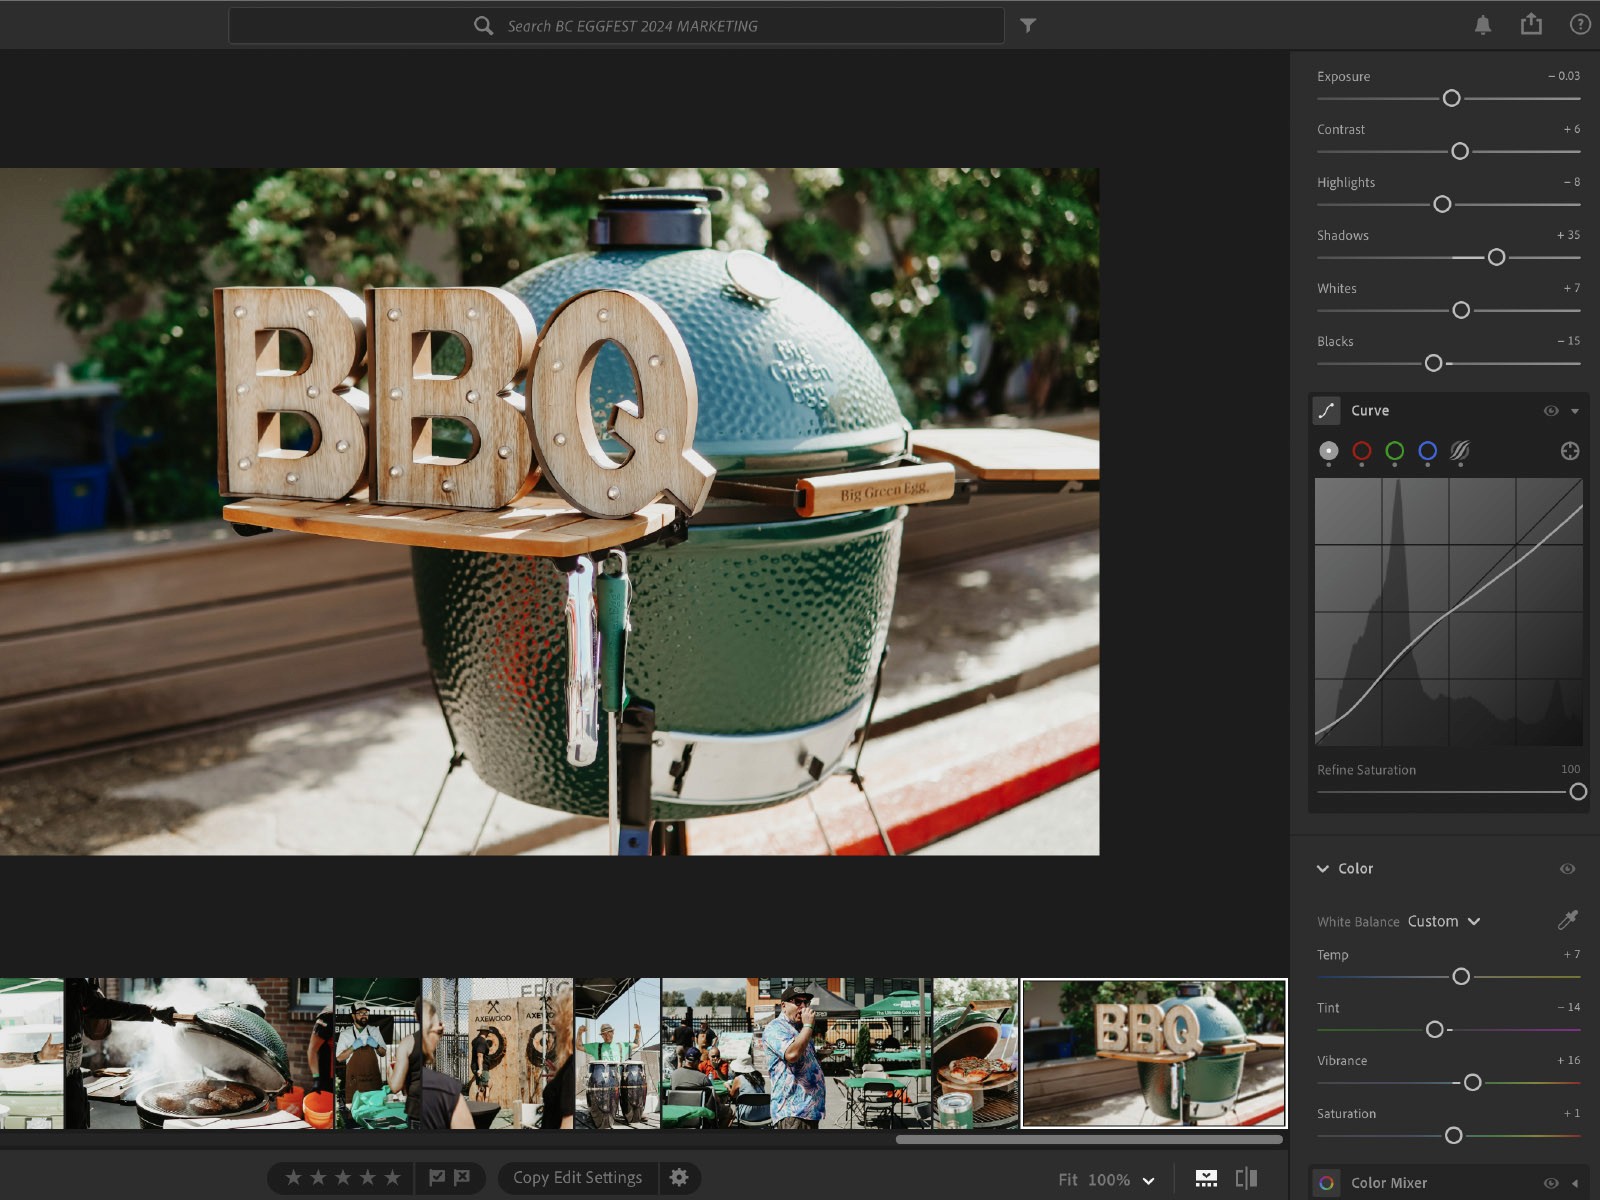
Task: Select the axe throwing target thumbnail
Action: point(498,1053)
